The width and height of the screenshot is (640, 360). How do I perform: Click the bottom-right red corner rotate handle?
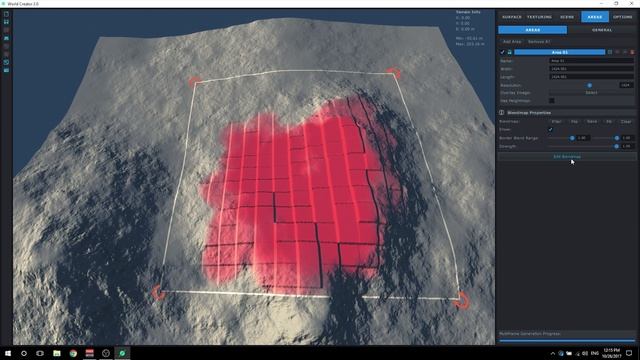coord(462,301)
